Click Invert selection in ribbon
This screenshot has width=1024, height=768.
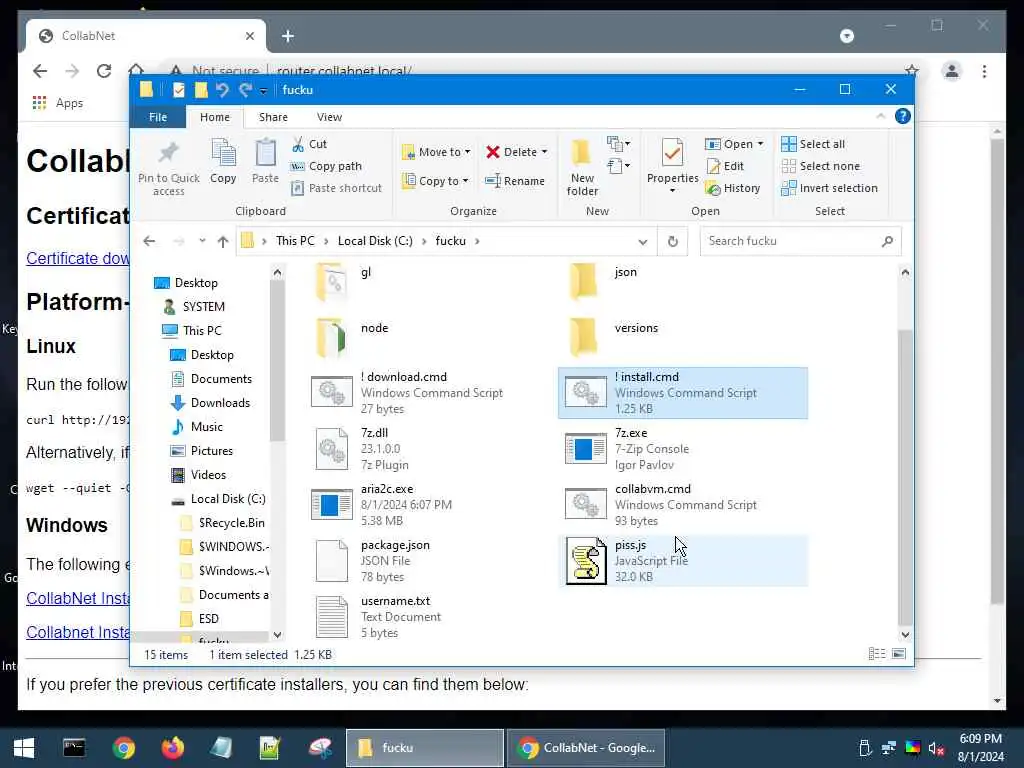tap(829, 188)
